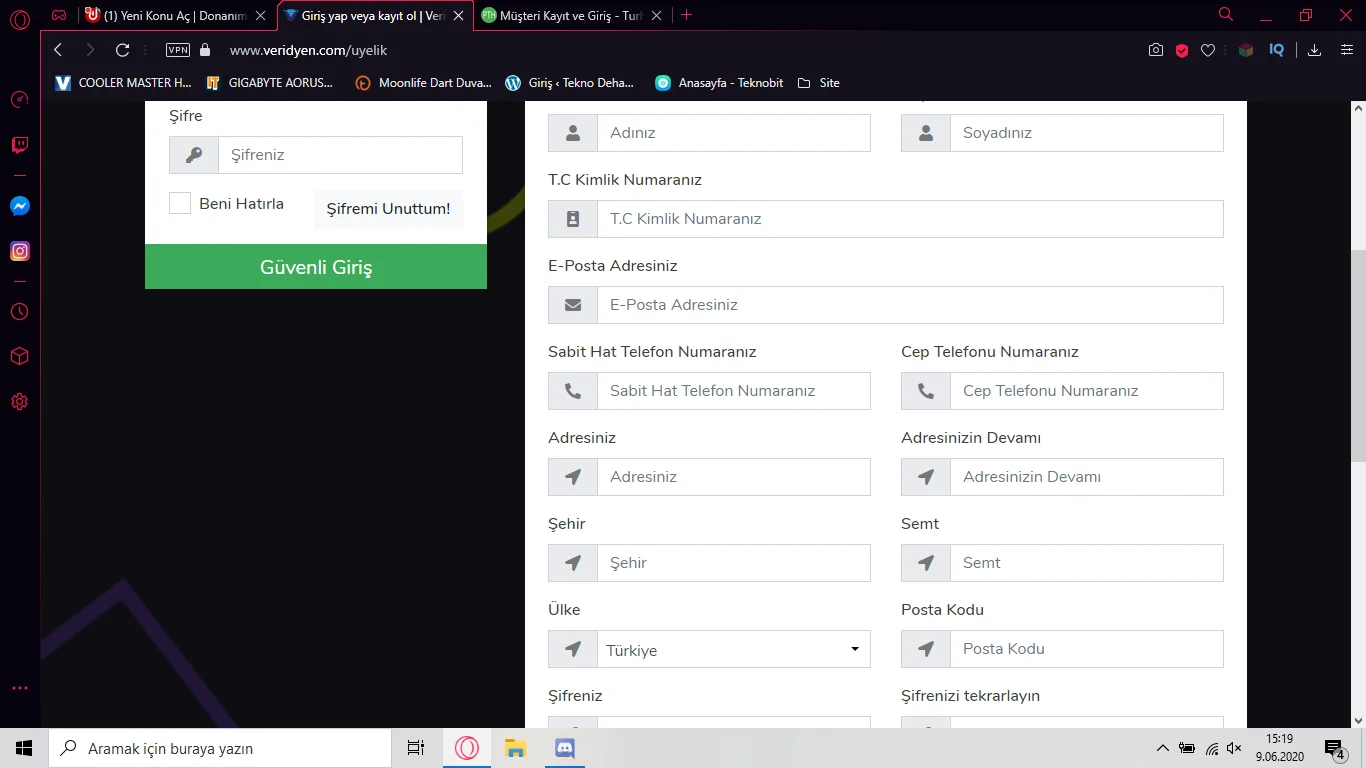Open the GX Corner gamepad tab
1366x768 pixels.
(x=60, y=15)
